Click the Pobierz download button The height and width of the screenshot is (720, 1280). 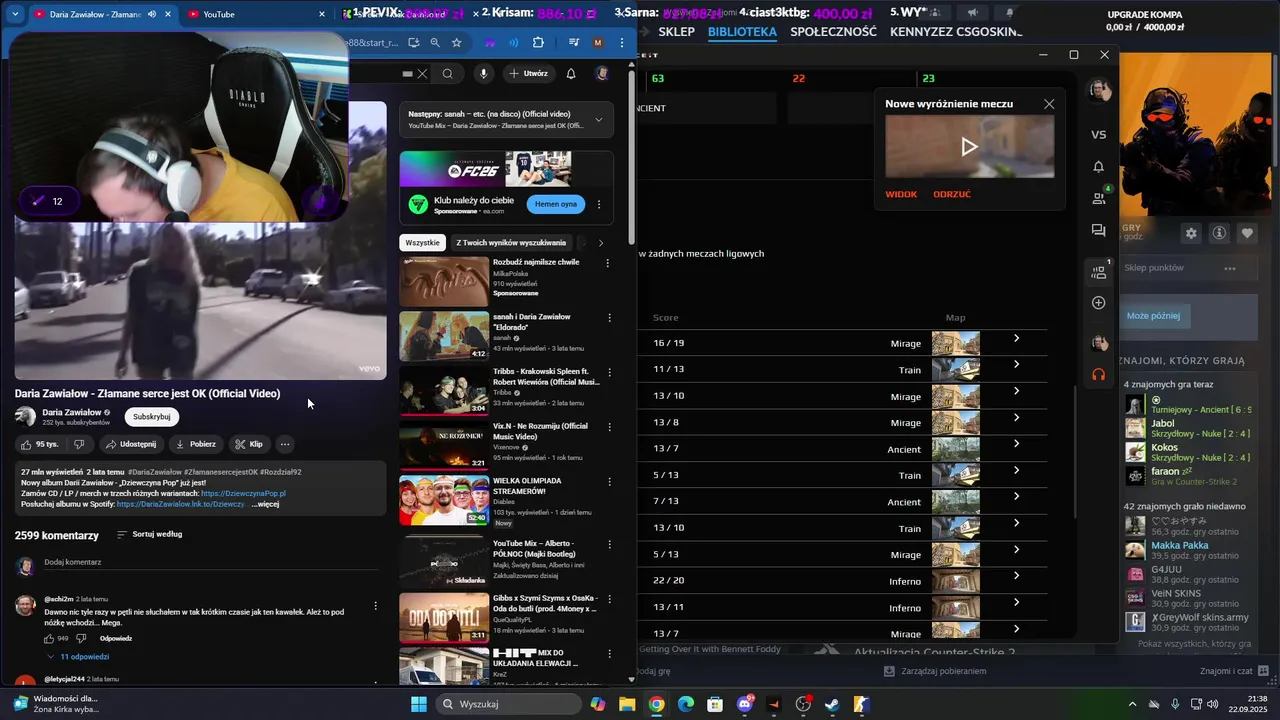coord(196,444)
